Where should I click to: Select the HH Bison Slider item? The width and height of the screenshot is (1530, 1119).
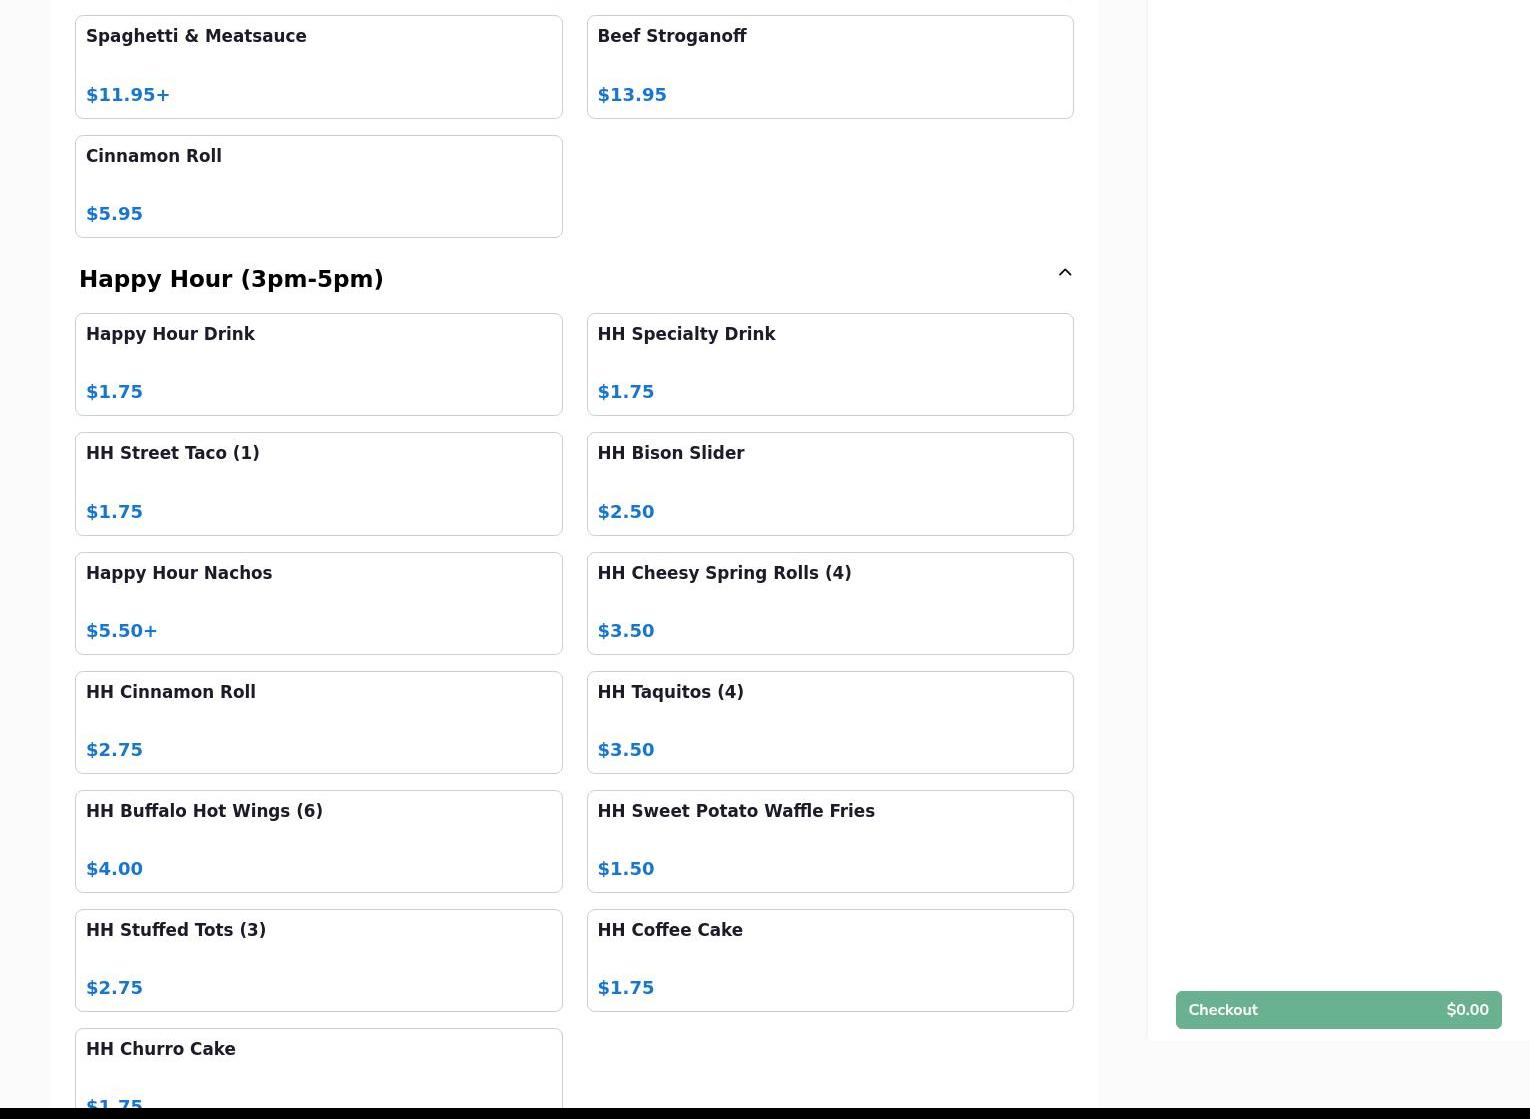coord(829,483)
